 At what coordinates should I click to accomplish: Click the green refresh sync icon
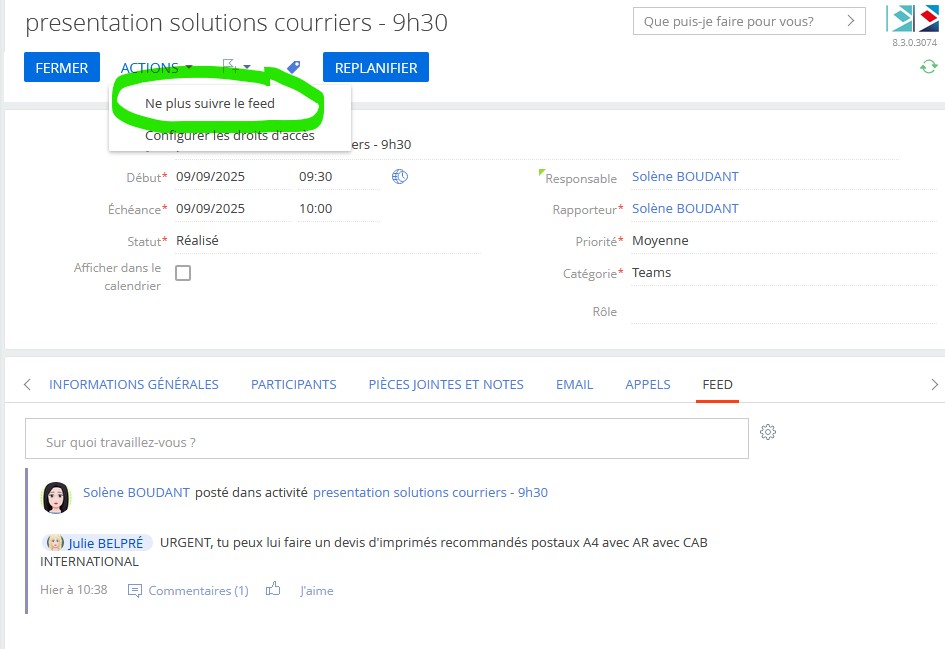929,67
